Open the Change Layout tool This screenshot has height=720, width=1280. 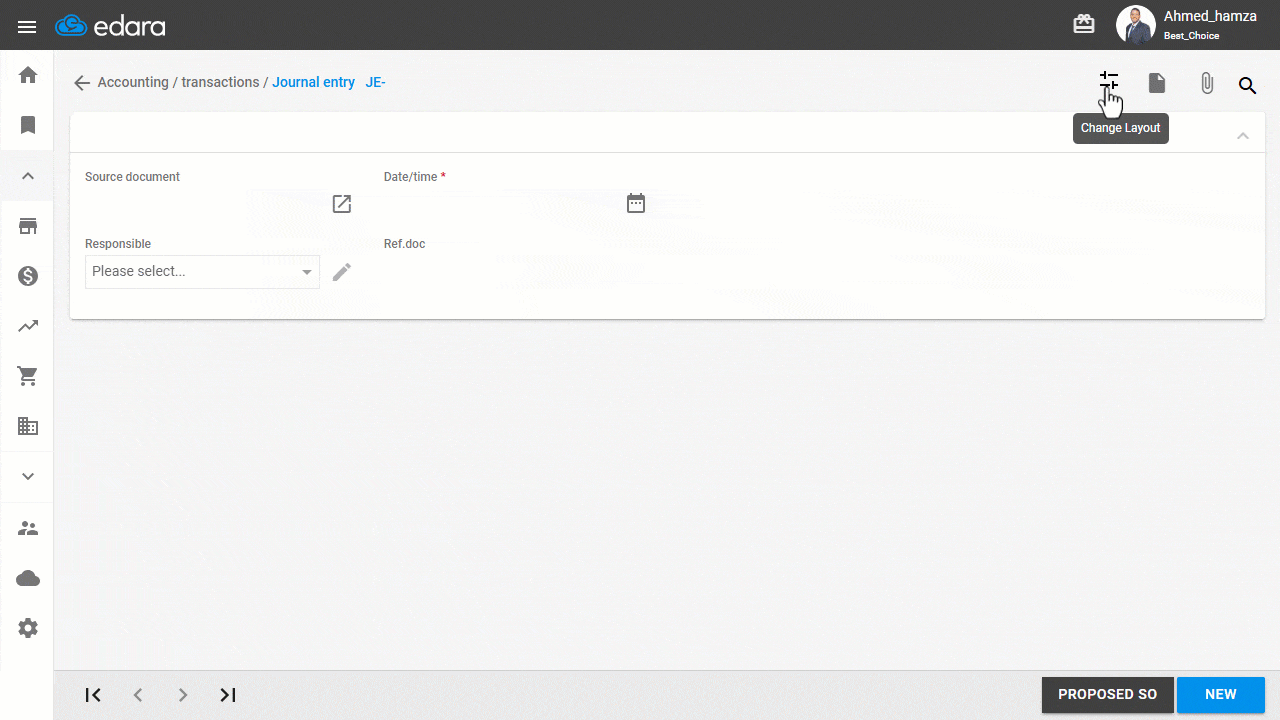[1108, 83]
